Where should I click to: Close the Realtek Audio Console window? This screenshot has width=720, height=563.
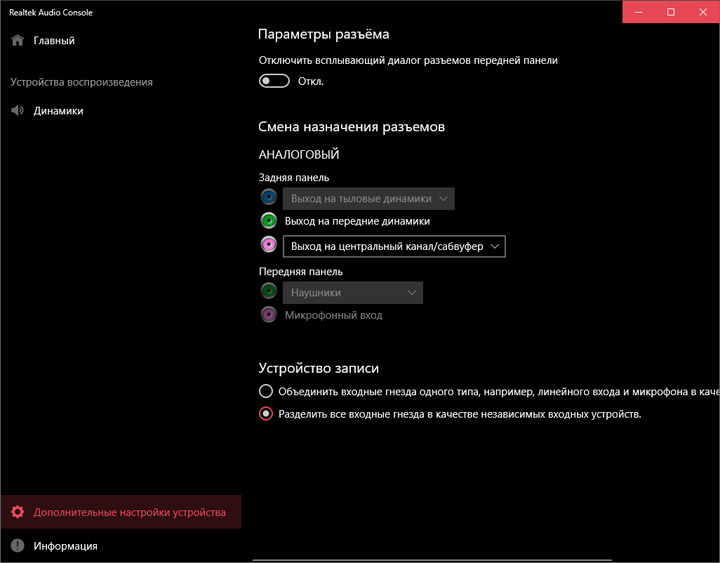pyautogui.click(x=703, y=12)
